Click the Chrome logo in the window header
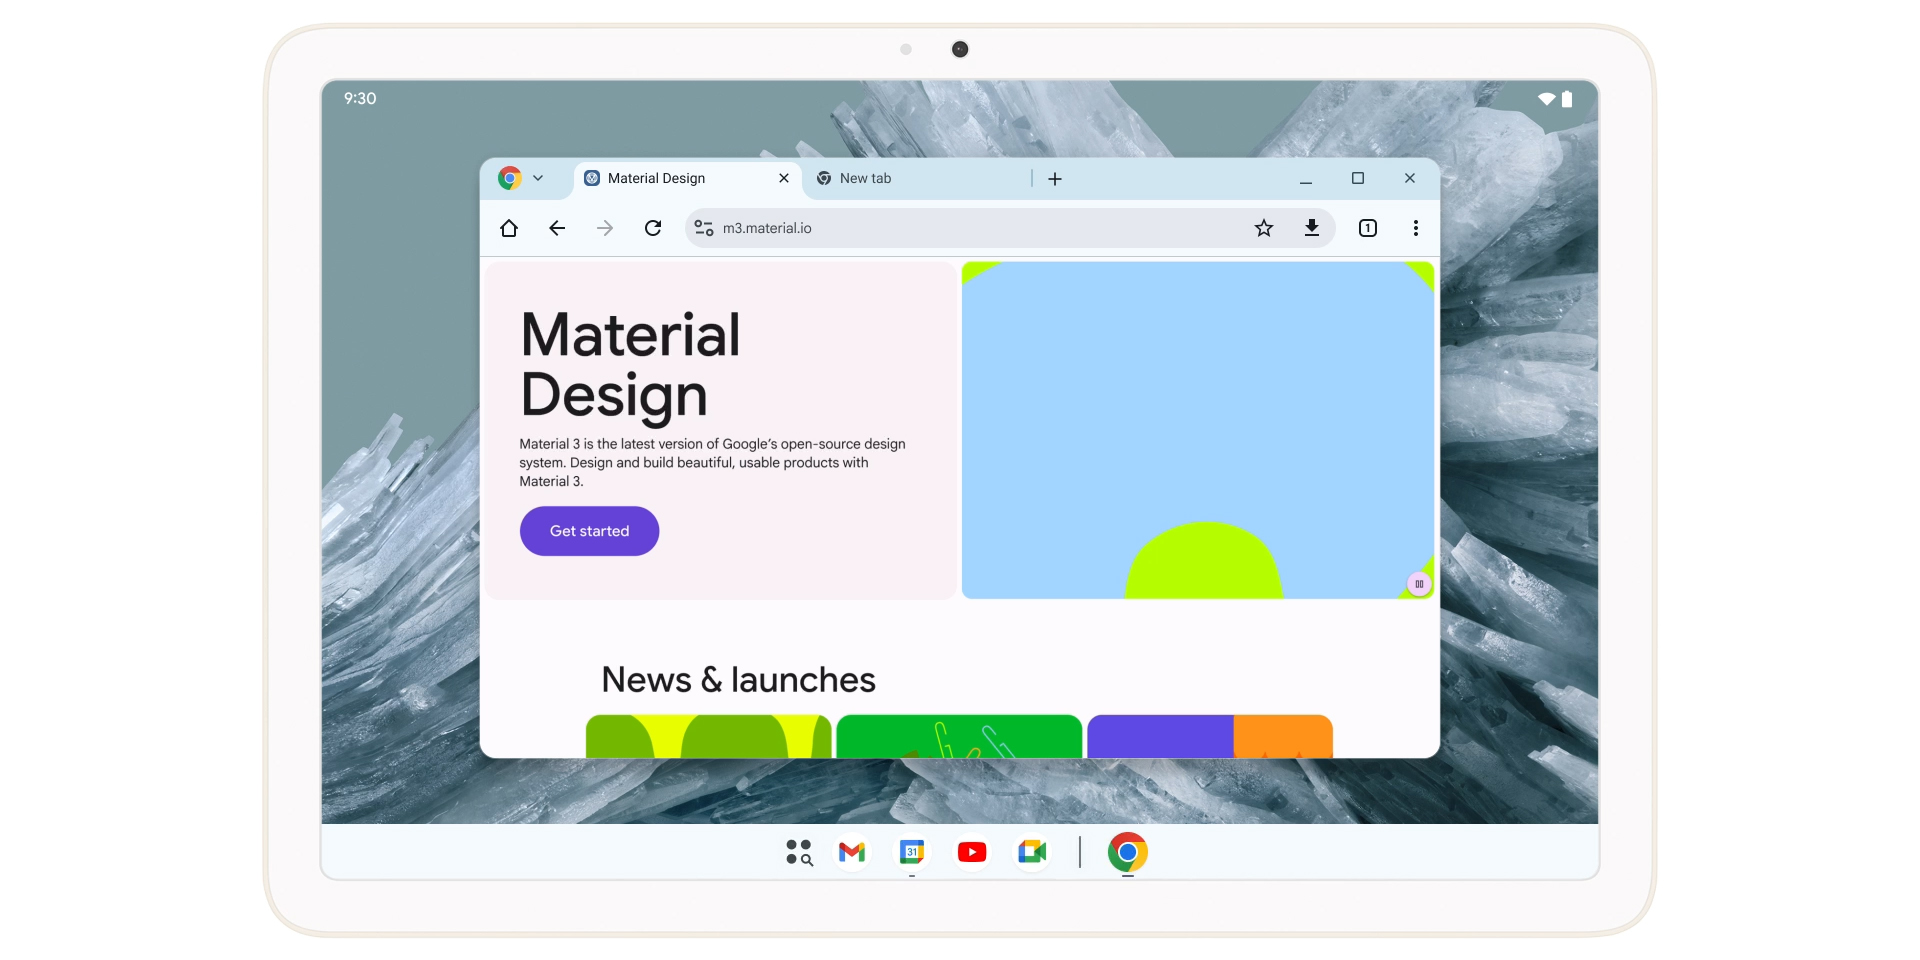Image resolution: width=1920 pixels, height=960 pixels. 510,178
